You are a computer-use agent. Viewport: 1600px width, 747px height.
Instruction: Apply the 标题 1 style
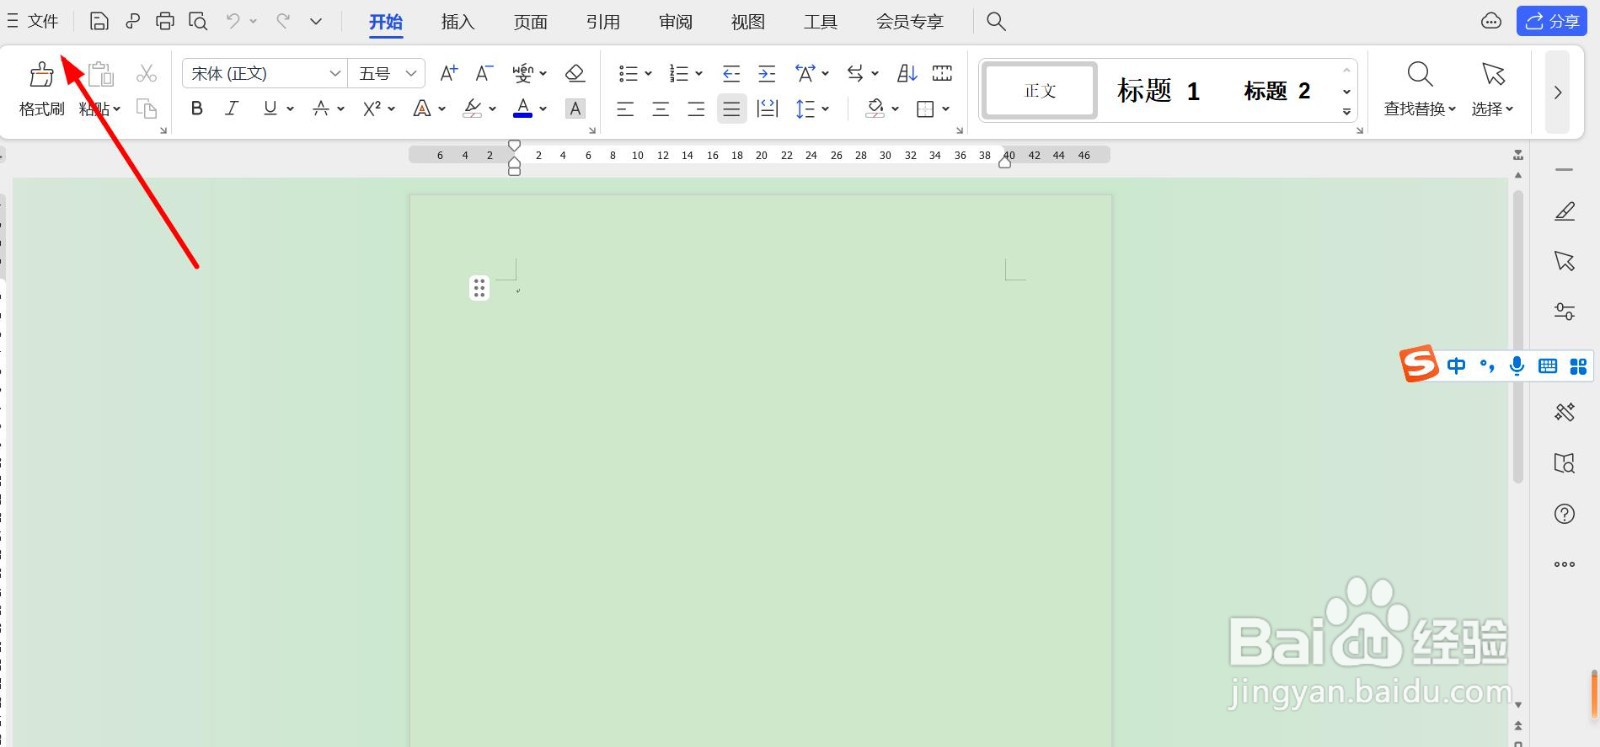pos(1158,91)
